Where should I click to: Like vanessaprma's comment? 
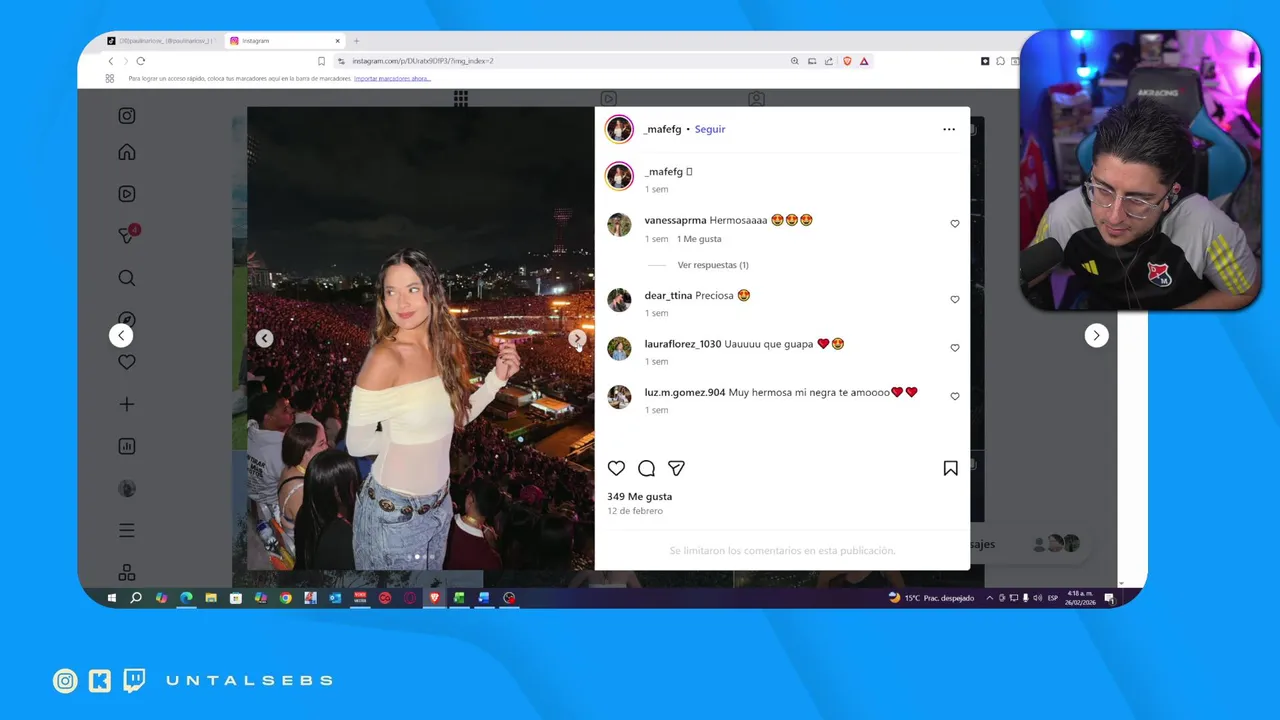955,224
